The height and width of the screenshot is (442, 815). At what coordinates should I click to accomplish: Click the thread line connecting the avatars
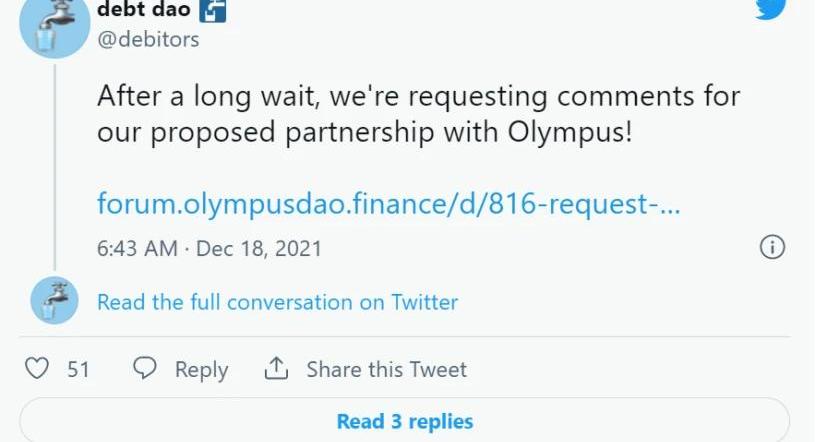54,168
